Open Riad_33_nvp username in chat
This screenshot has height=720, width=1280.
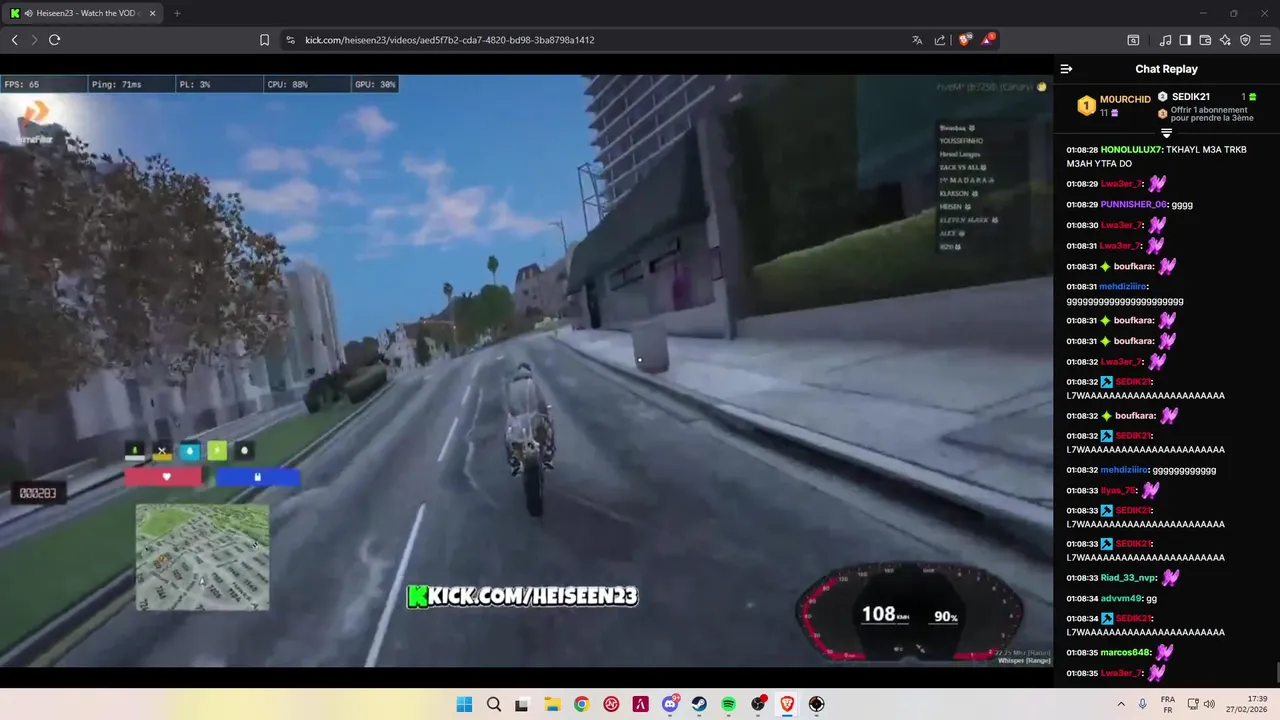click(1129, 578)
